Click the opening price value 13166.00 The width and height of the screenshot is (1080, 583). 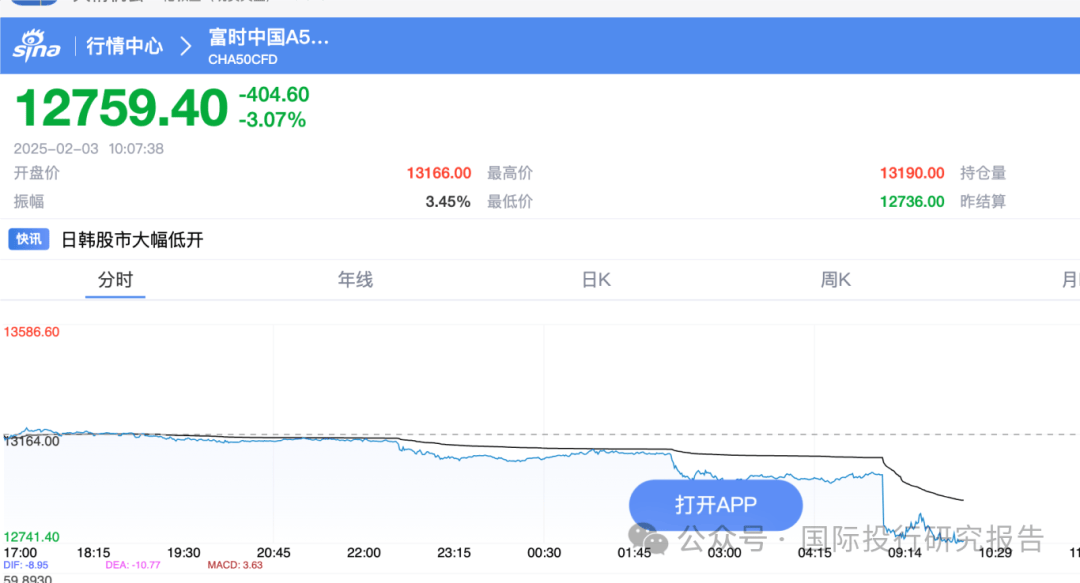[x=439, y=172]
